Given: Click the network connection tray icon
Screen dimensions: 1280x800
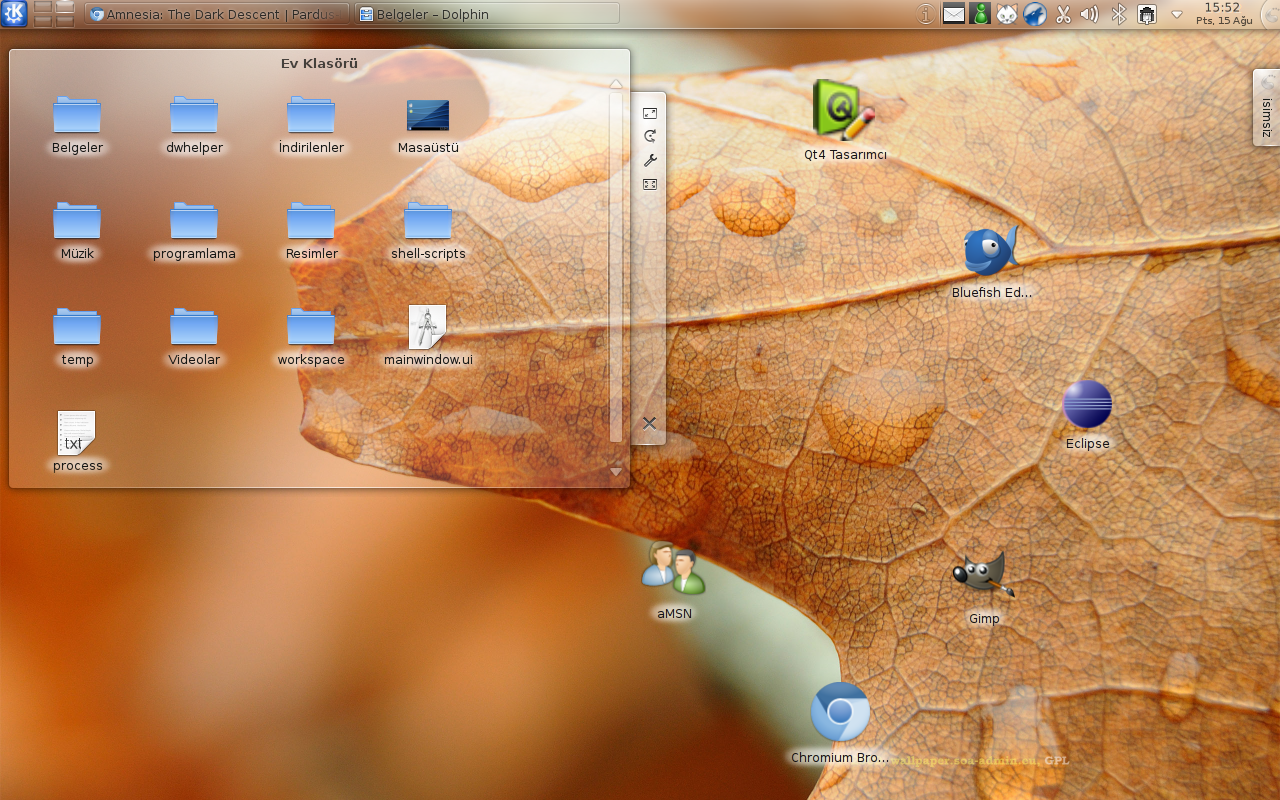Looking at the screenshot, I should 1147,14.
